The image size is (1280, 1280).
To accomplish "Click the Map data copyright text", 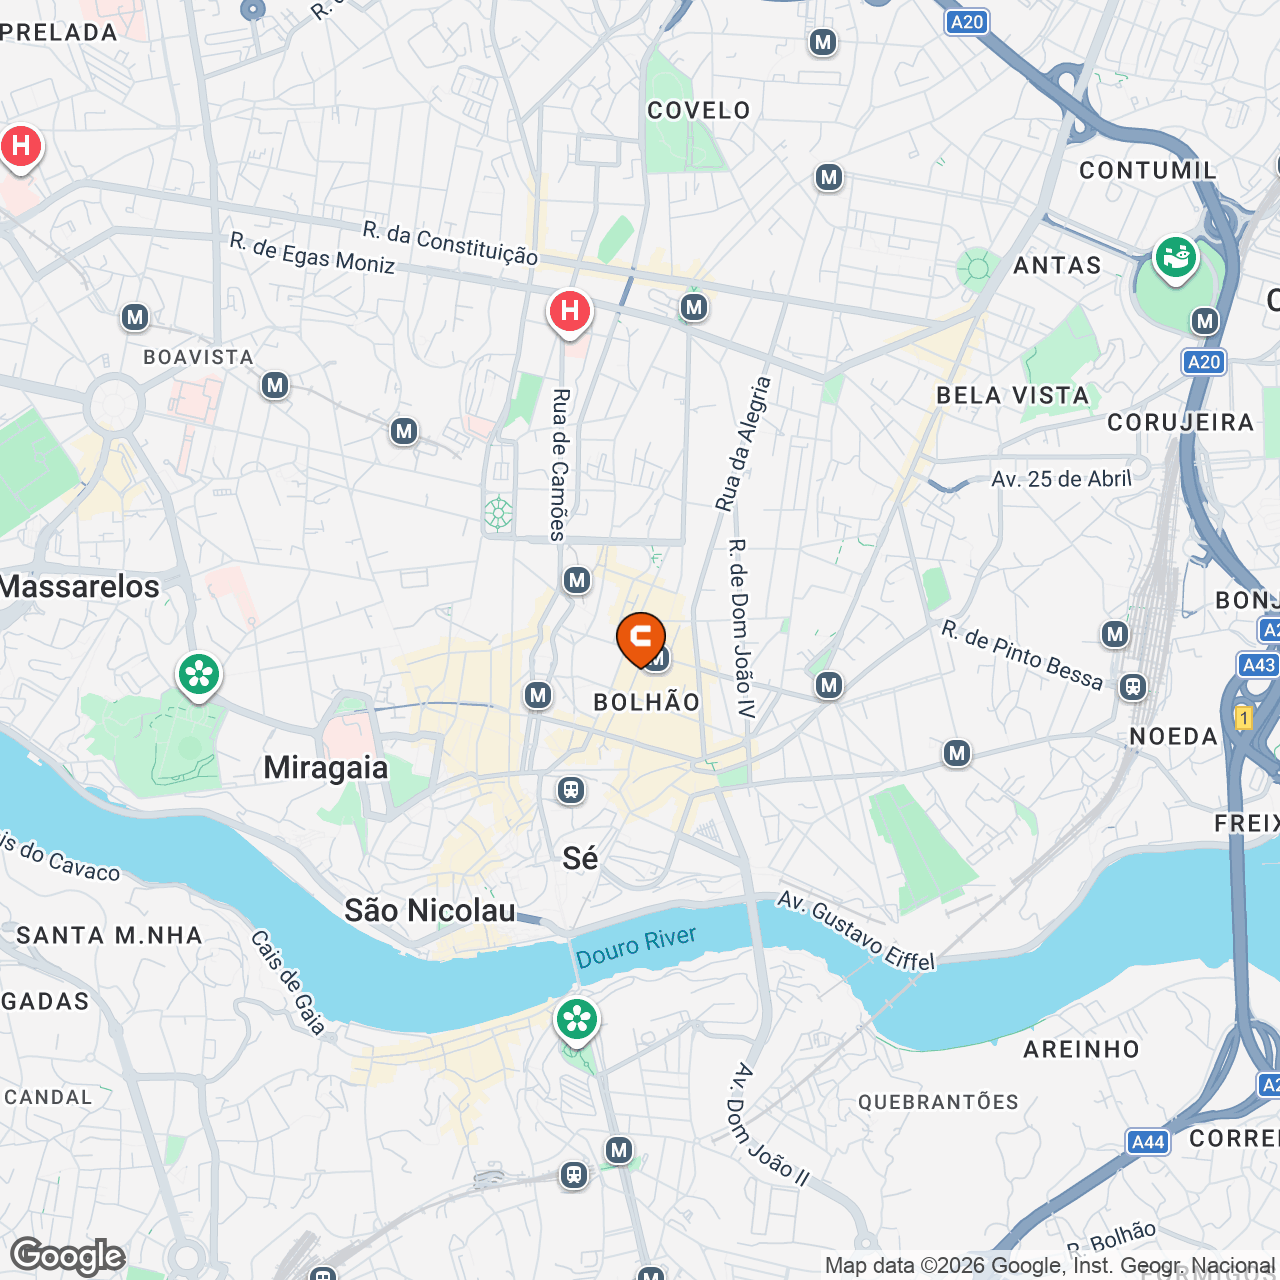I will (x=1050, y=1266).
